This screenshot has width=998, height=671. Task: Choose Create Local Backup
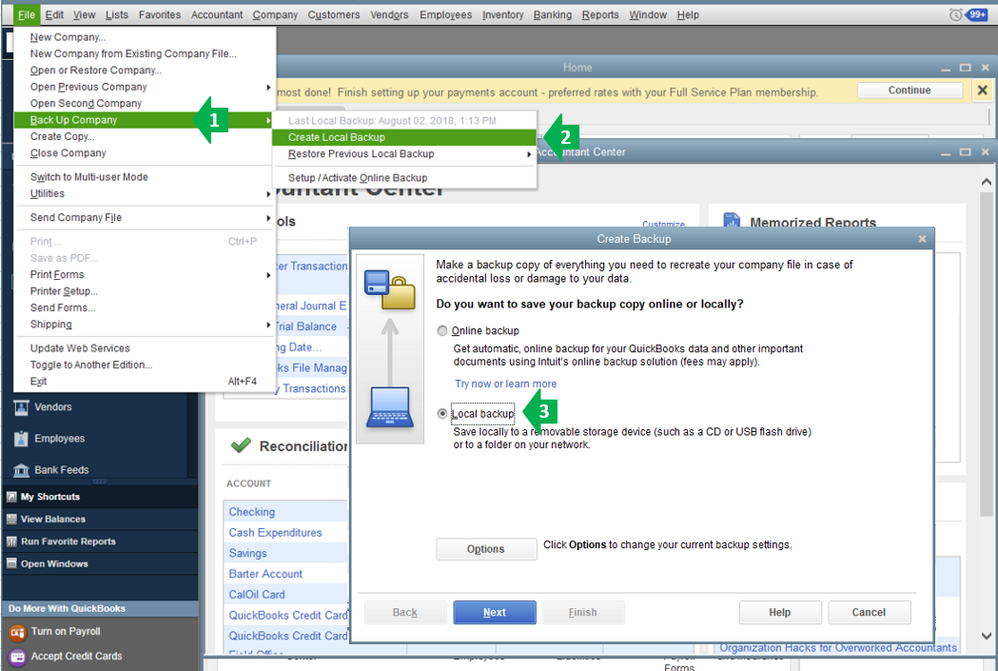point(404,137)
